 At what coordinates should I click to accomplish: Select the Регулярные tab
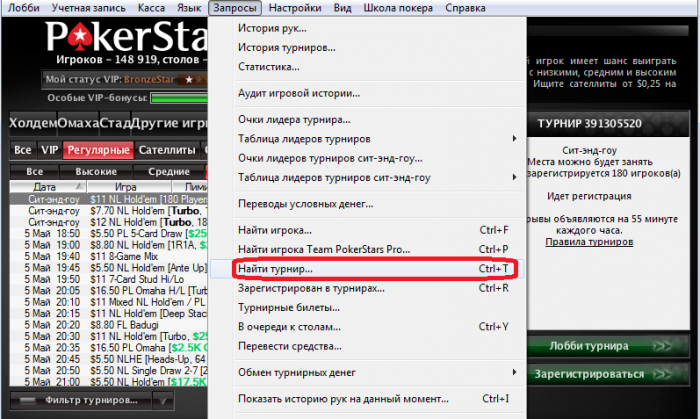(99, 150)
